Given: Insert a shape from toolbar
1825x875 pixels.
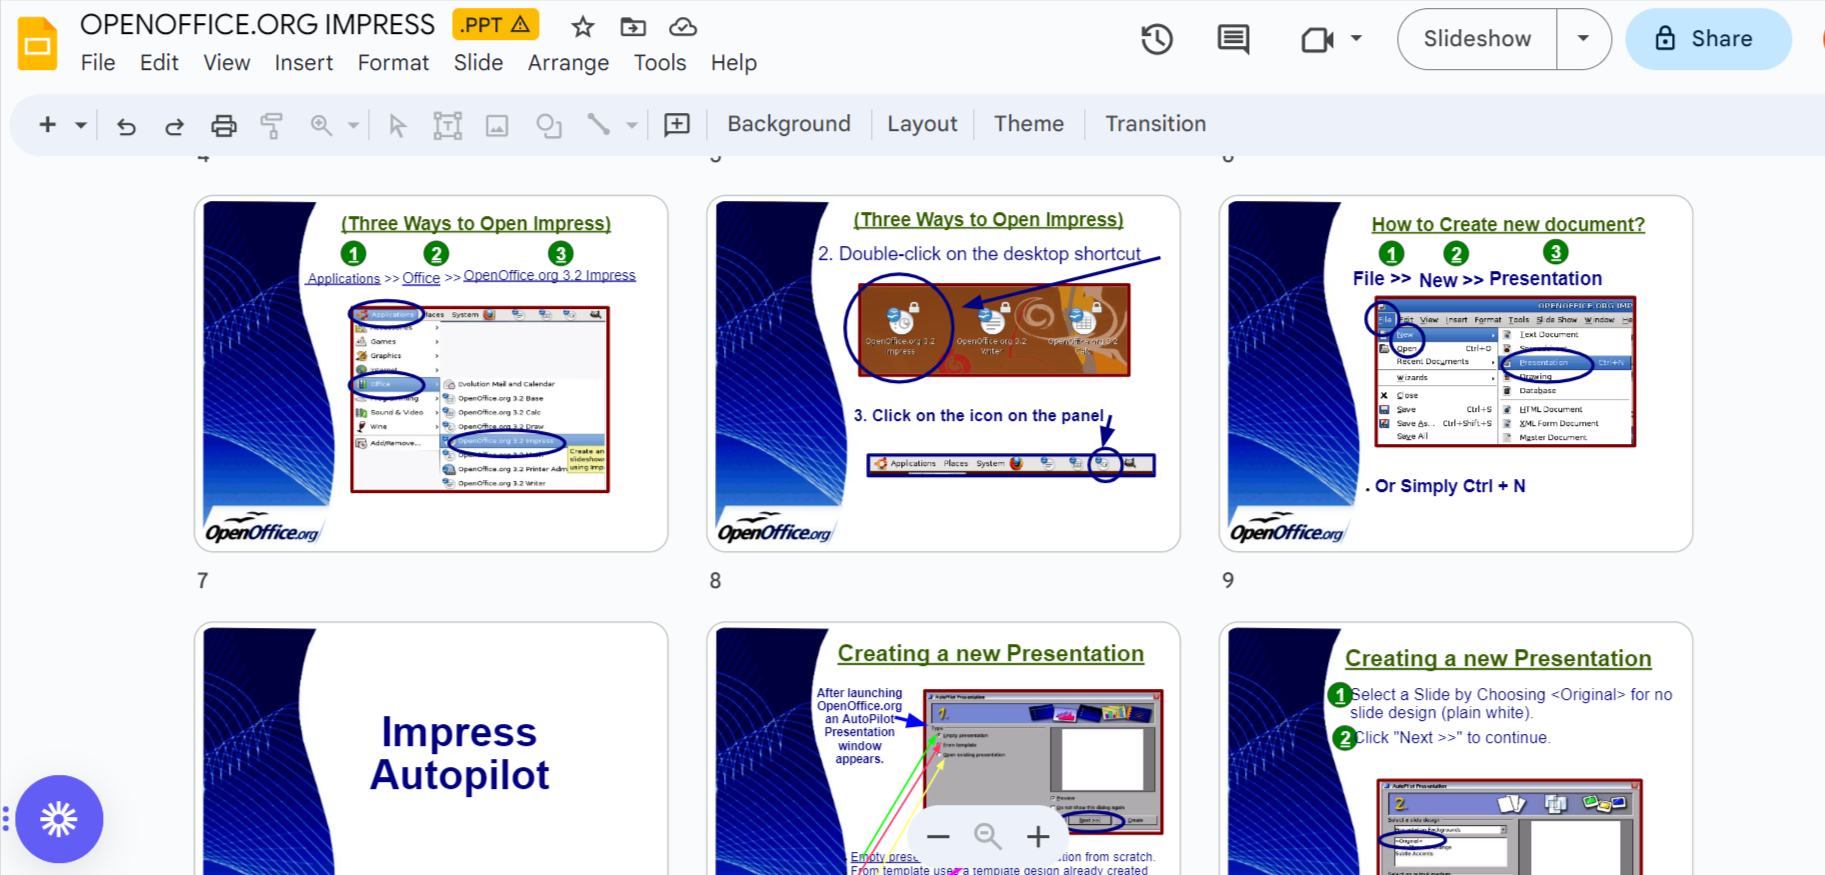Looking at the screenshot, I should 548,125.
